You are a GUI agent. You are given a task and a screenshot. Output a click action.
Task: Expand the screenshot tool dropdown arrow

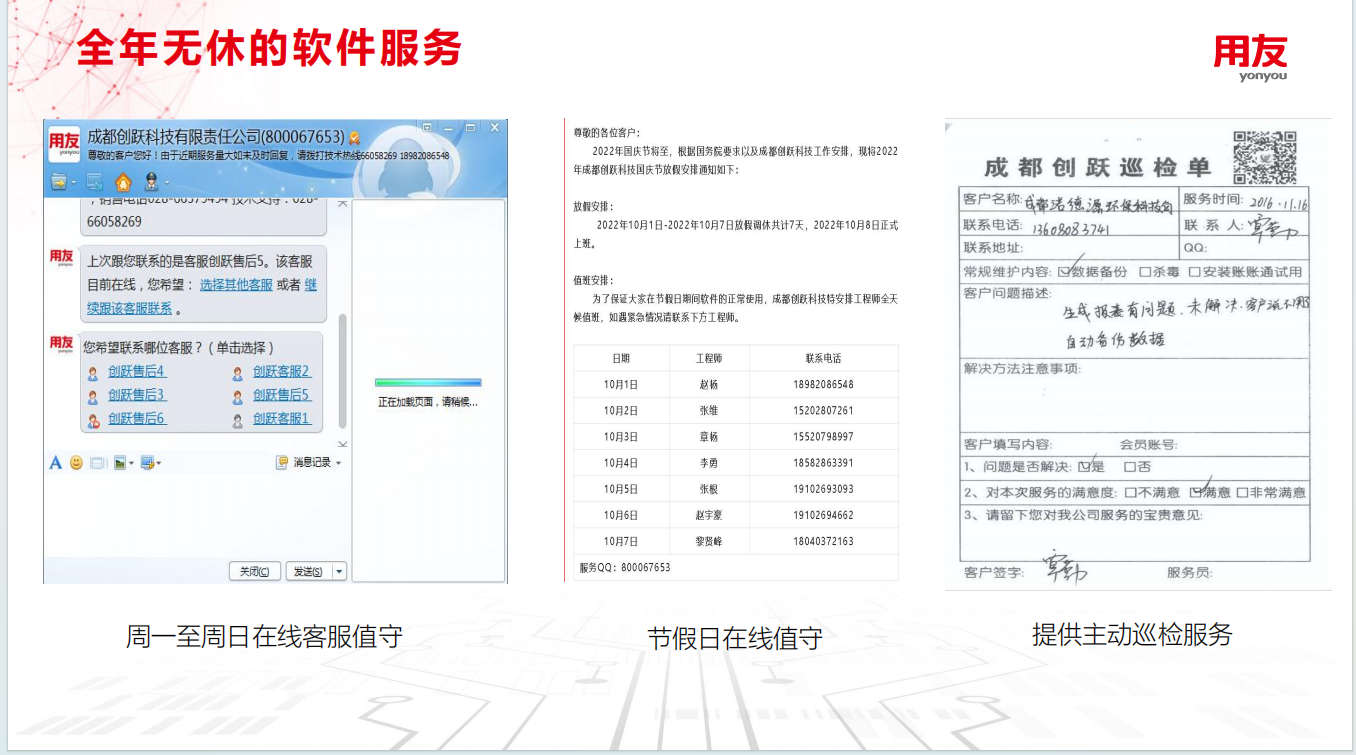click(x=158, y=464)
